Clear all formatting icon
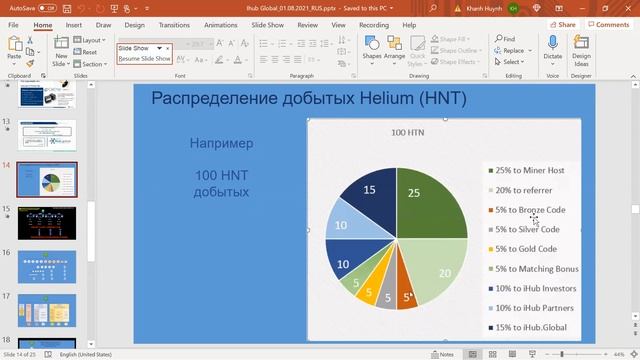Image resolution: width=640 pixels, height=360 pixels. pyautogui.click(x=244, y=43)
